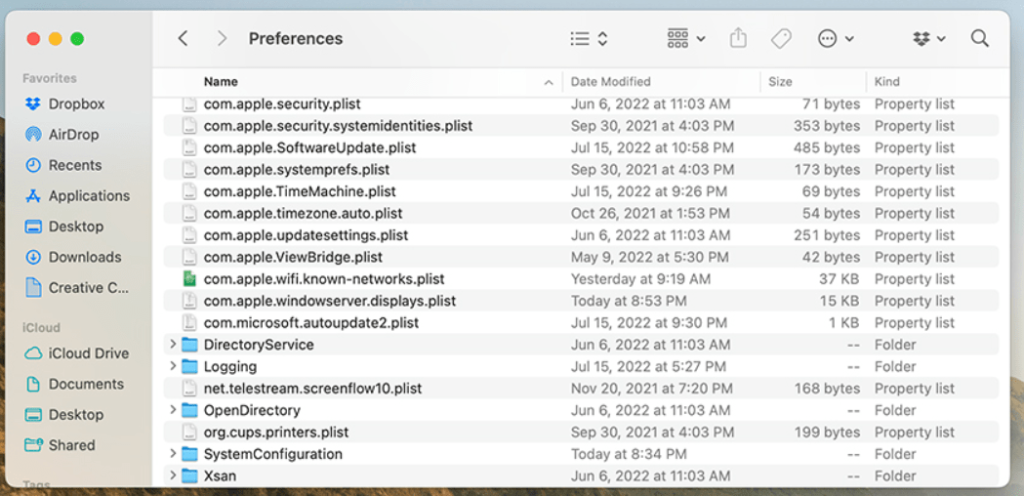Select com.apple.systemprefs.plist
The width and height of the screenshot is (1024, 496).
pyautogui.click(x=296, y=170)
